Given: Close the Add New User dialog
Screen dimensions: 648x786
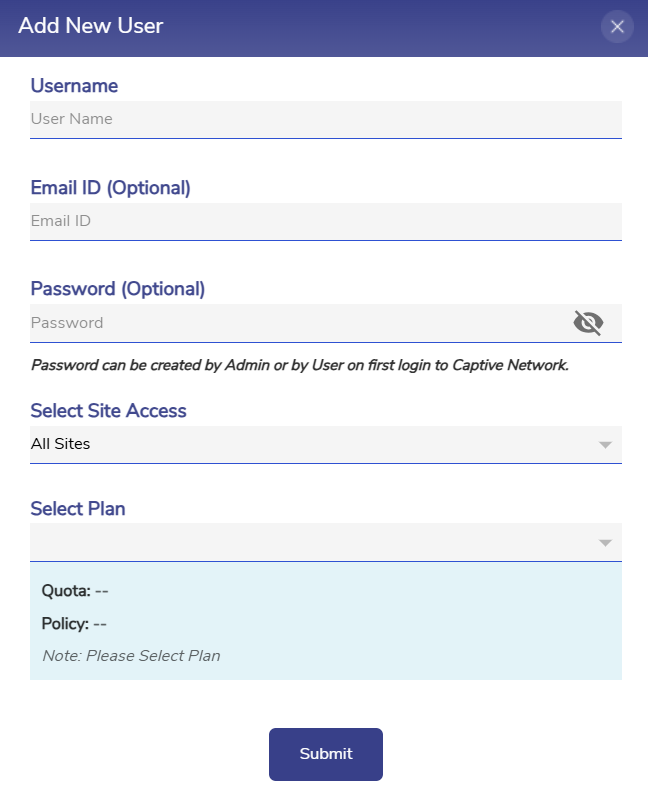Looking at the screenshot, I should tap(617, 26).
